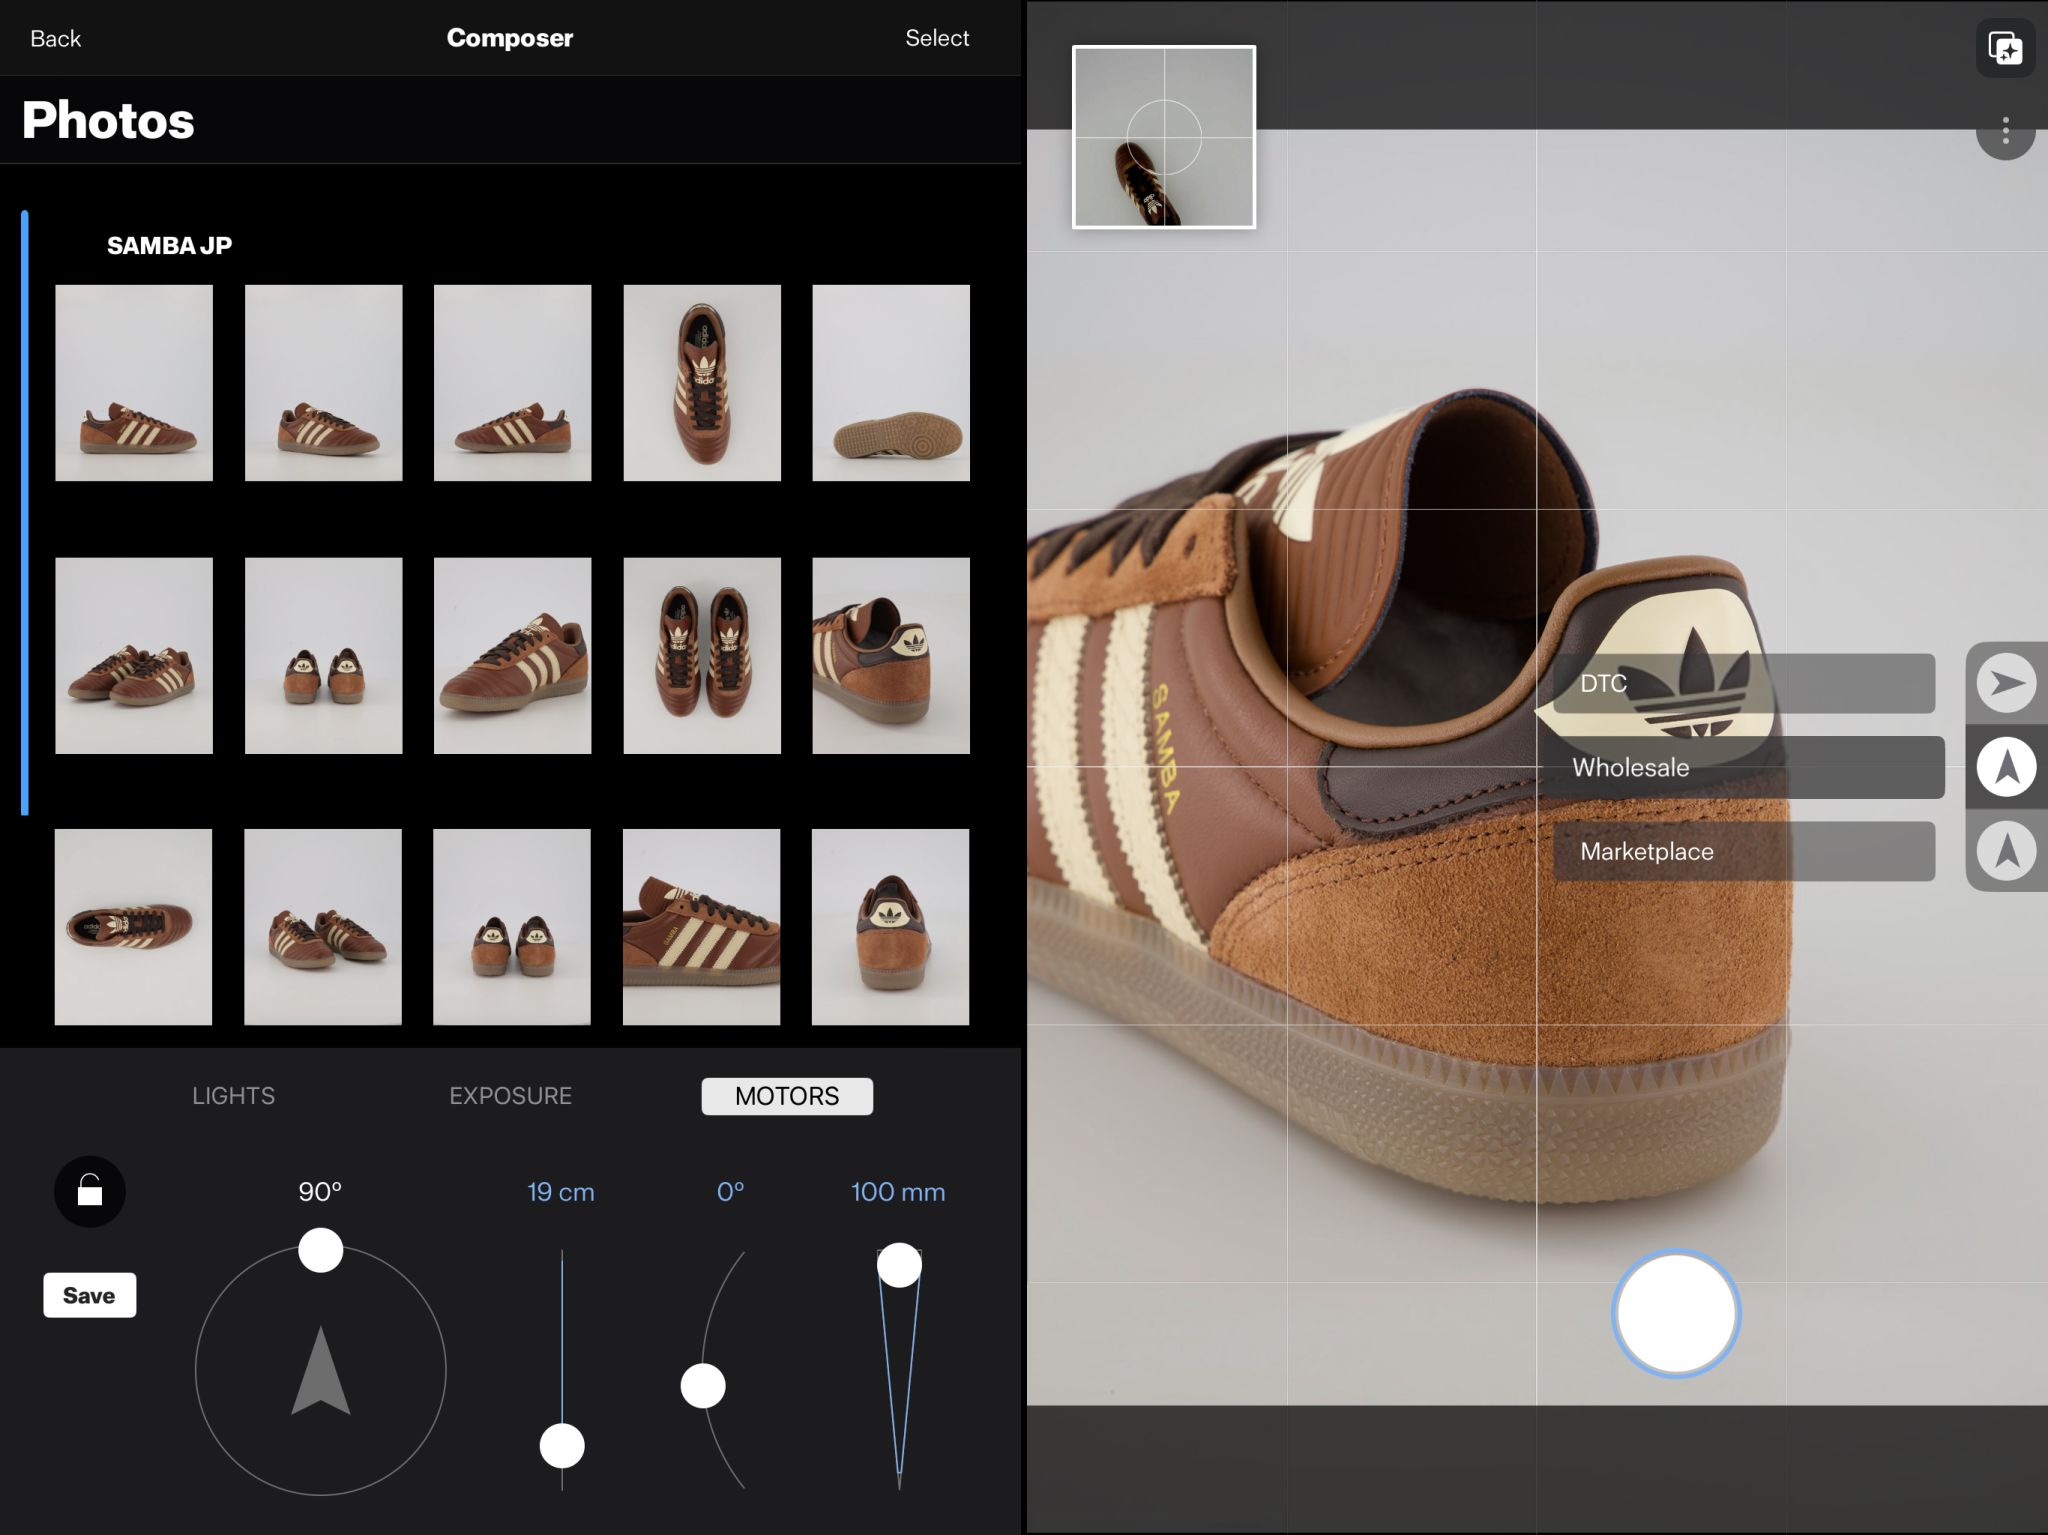Click the 19 cm height slider handle
Screen dimensions: 2048x1535
coord(562,1446)
